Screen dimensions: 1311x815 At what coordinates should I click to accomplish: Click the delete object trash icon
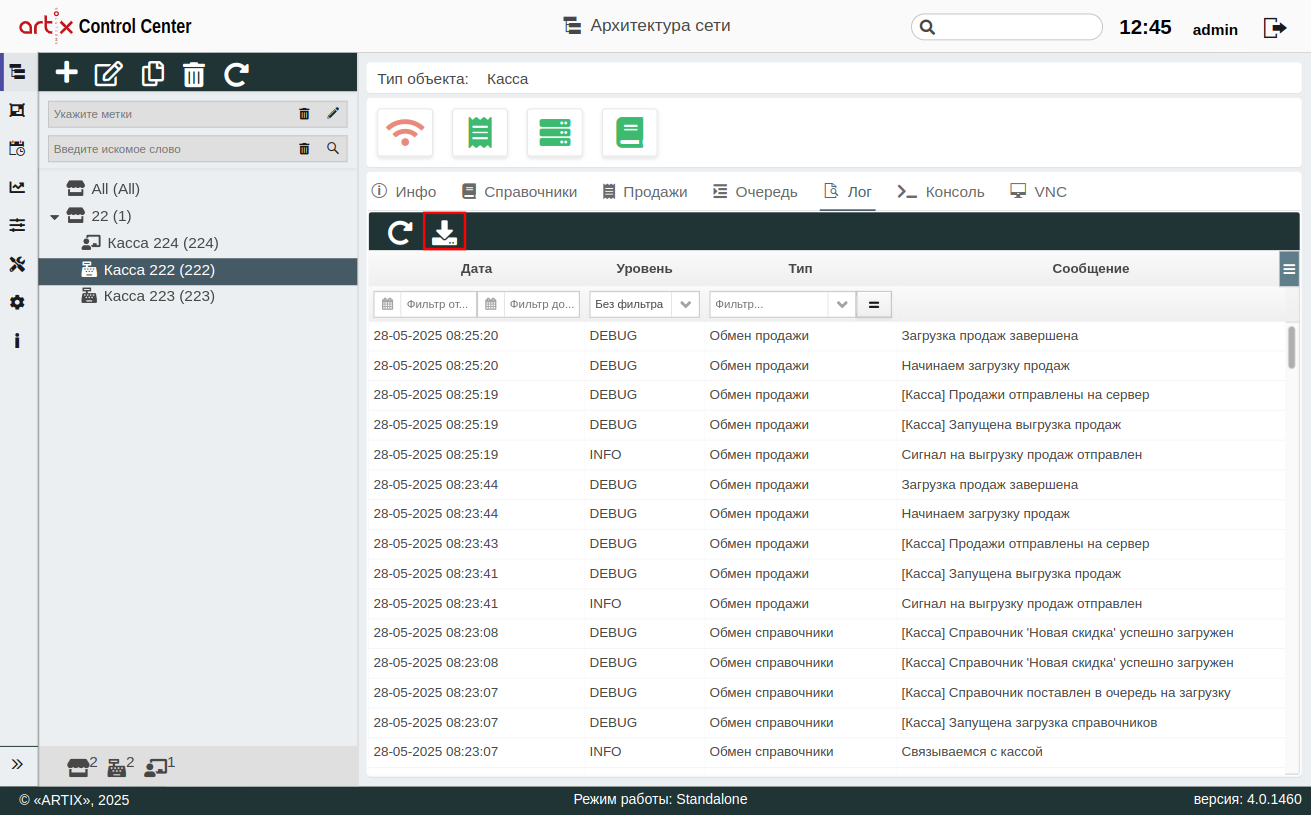(x=194, y=74)
